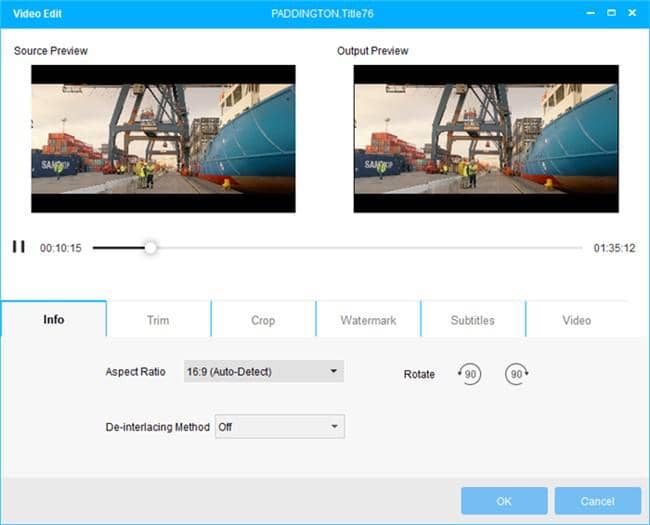Switch to the Watermark tab

(x=368, y=320)
